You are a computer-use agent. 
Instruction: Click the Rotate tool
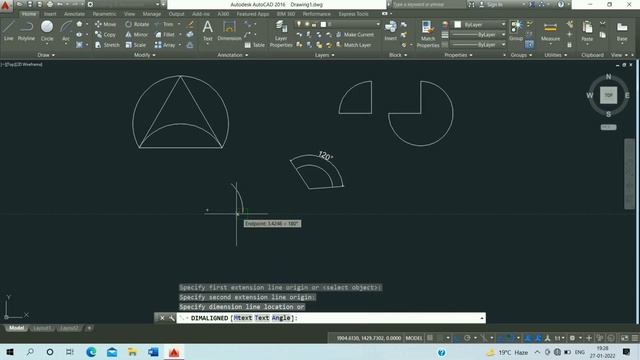(137, 24)
